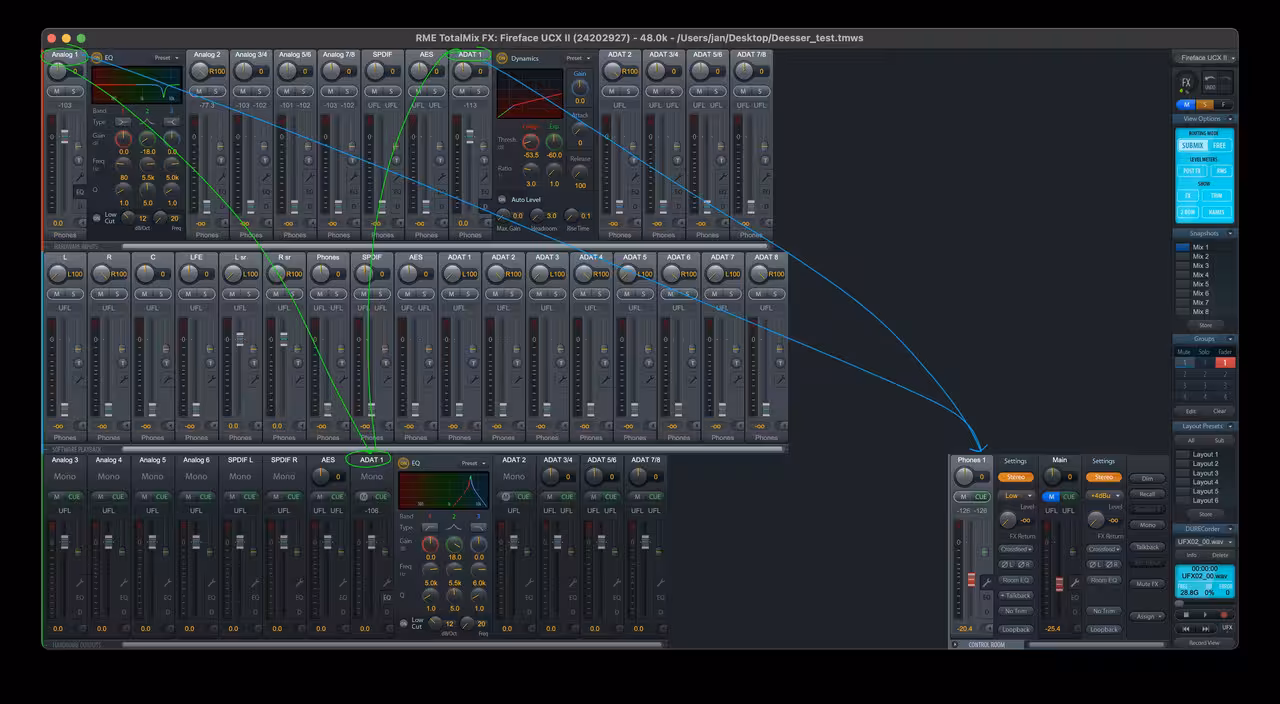Viewport: 1280px width, 704px height.
Task: Toggle Low Cut on in the input EQ
Action: click(96, 218)
